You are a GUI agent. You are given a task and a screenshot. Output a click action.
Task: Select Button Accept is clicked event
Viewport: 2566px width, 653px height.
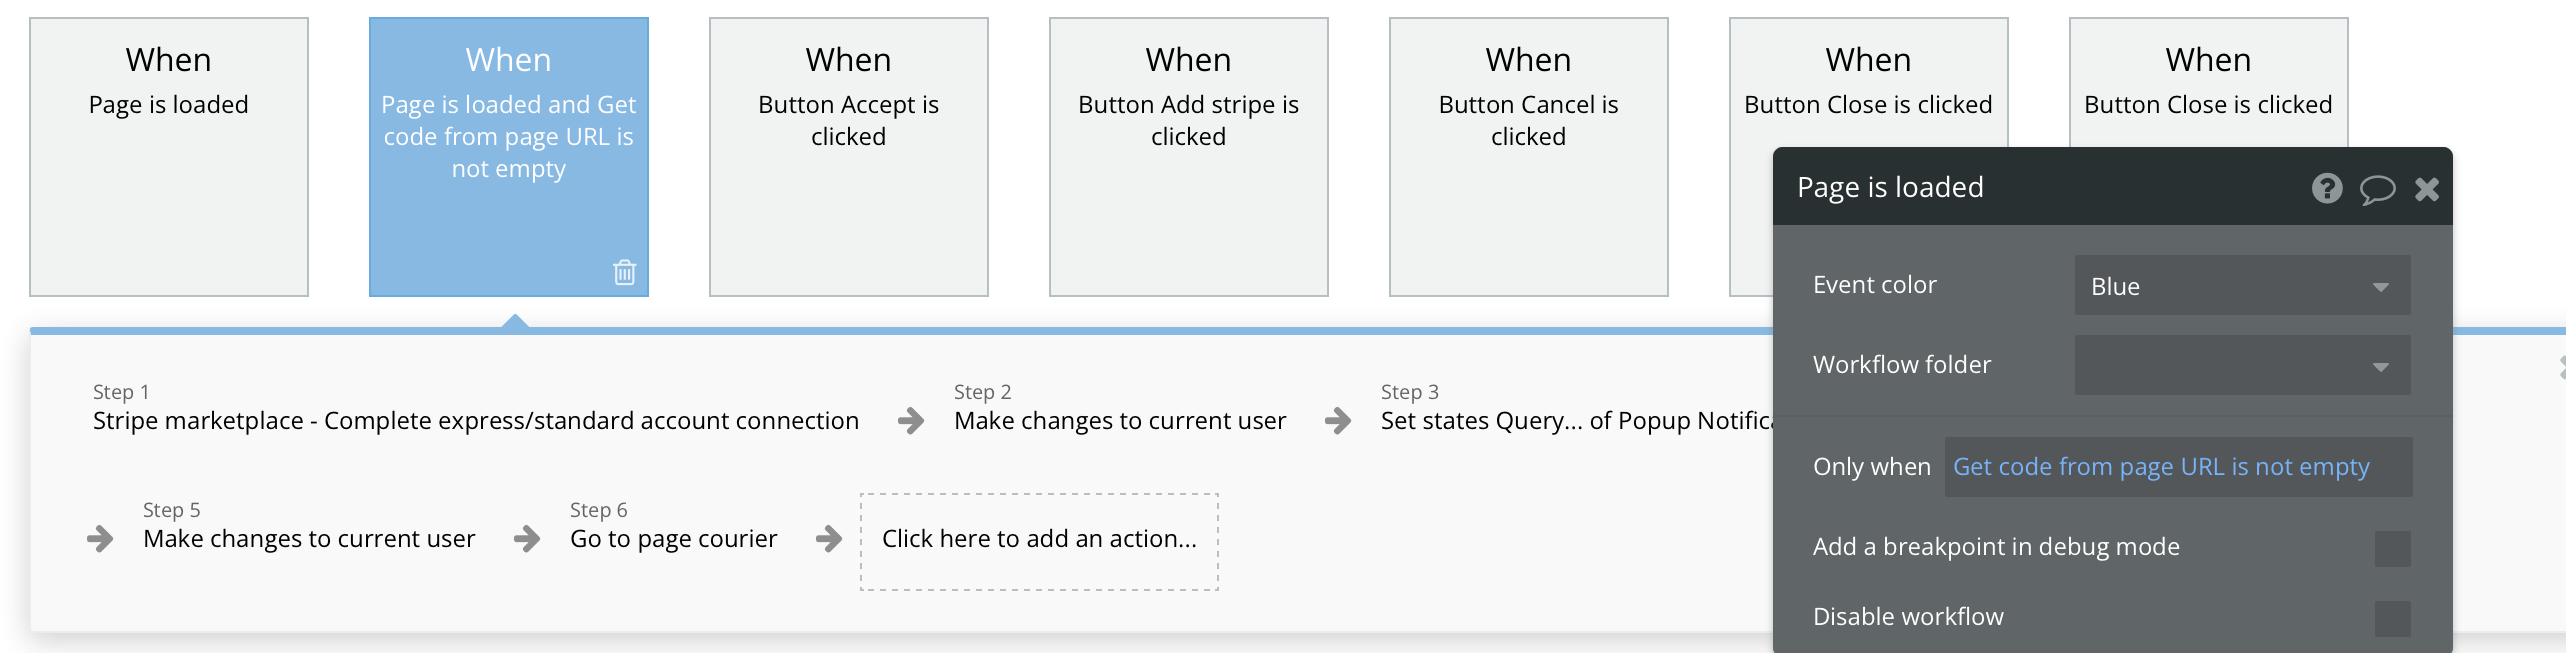click(x=848, y=156)
